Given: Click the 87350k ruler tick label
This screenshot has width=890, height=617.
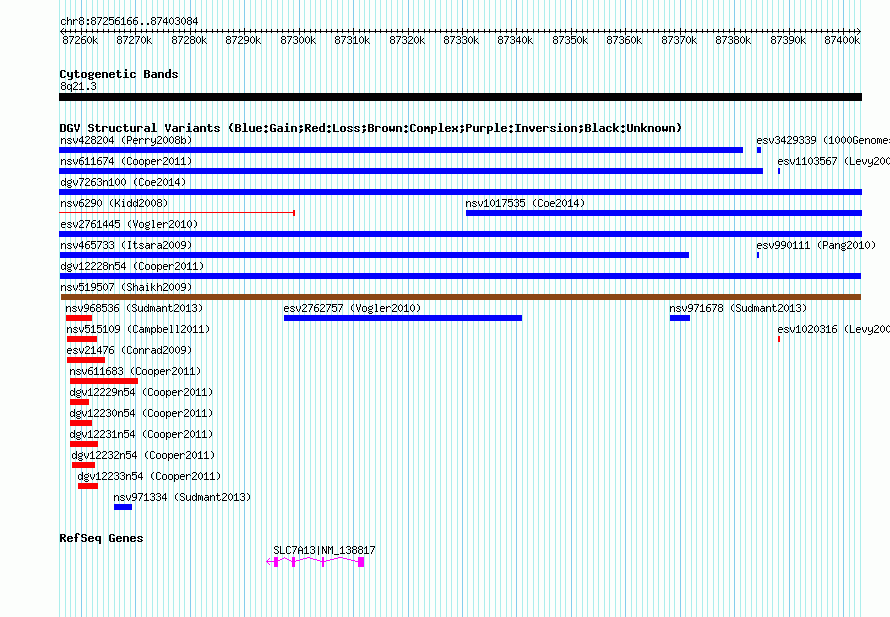Looking at the screenshot, I should 570,40.
